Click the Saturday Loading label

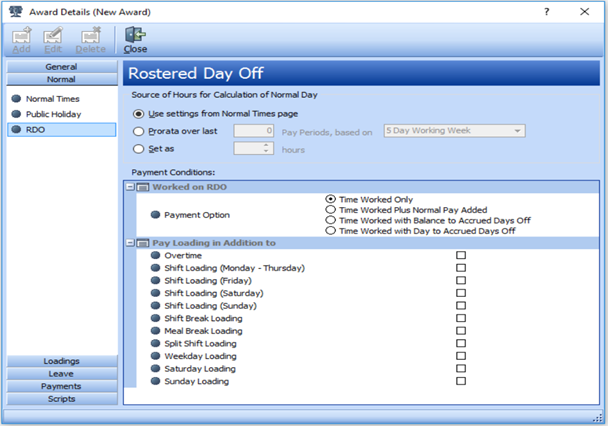click(x=200, y=369)
